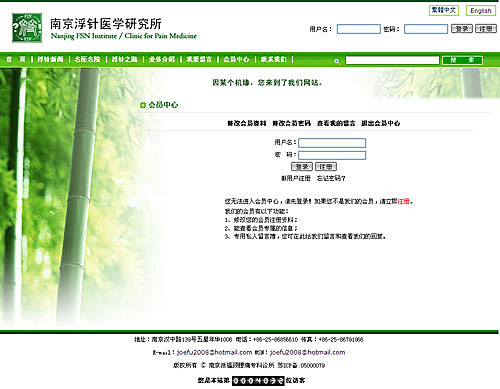Click the visitor counter digits in footer
Screen dimensions: 500x389
click(258, 380)
